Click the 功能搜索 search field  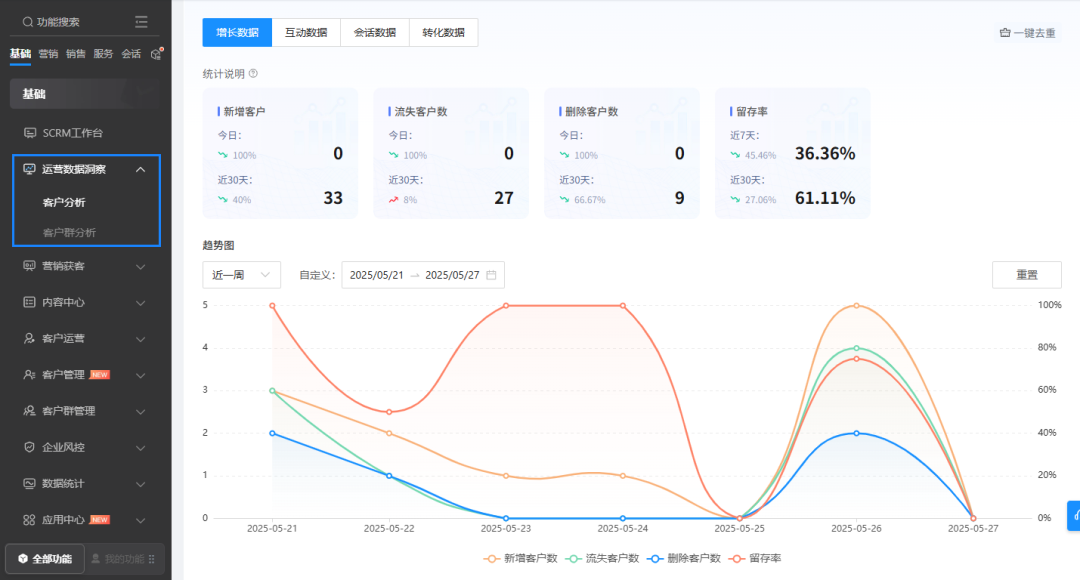[x=58, y=21]
